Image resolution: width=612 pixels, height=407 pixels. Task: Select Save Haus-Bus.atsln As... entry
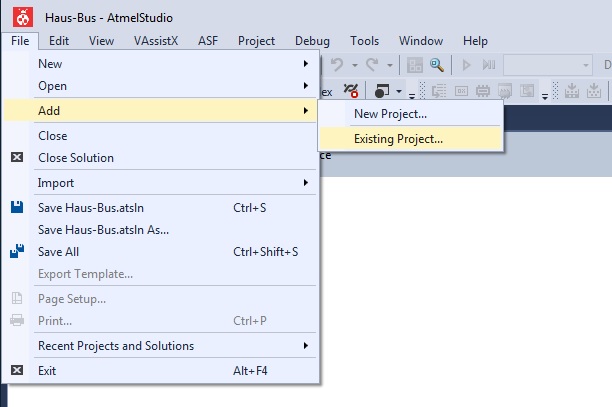tap(161, 229)
